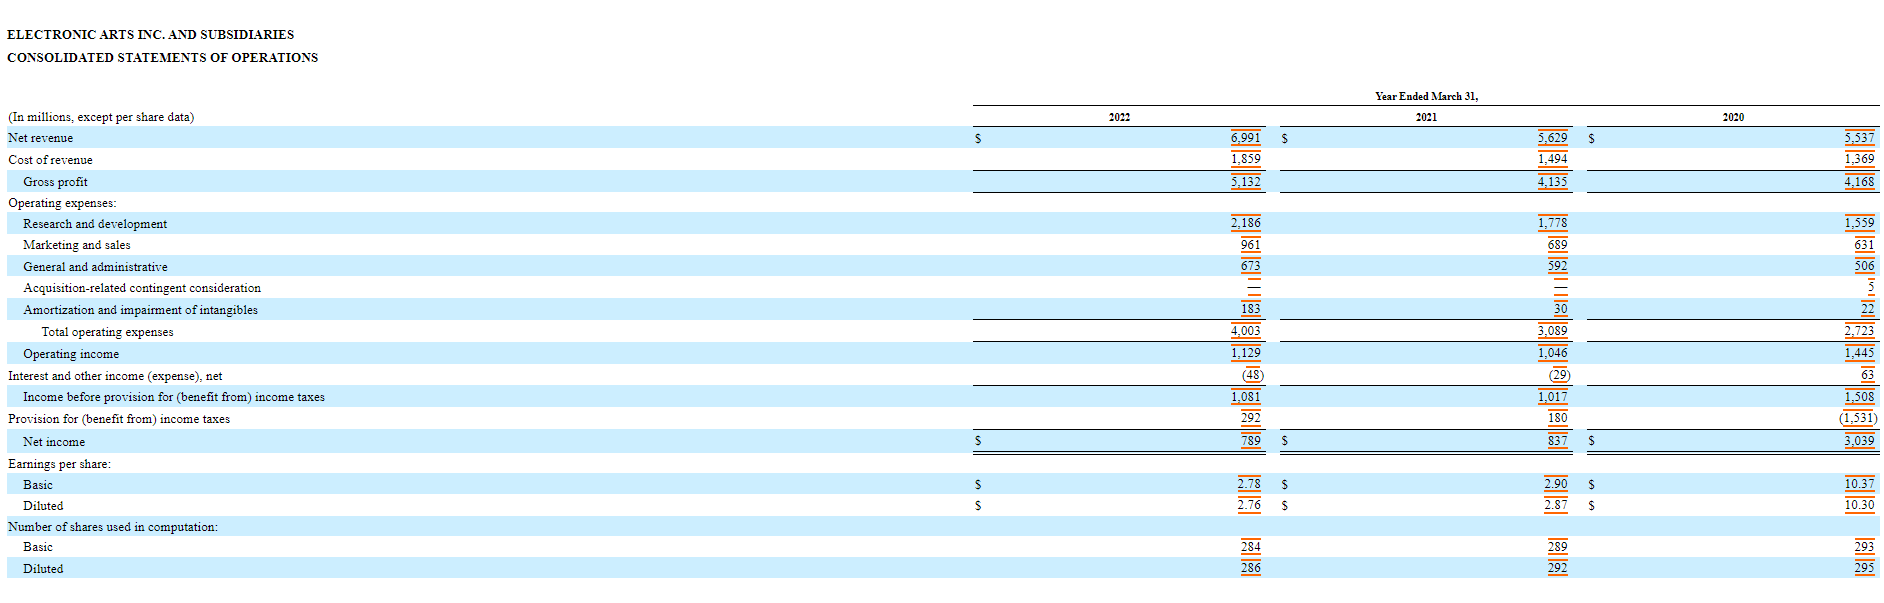Click 2021 Total operating expenses 3,089

(1552, 331)
